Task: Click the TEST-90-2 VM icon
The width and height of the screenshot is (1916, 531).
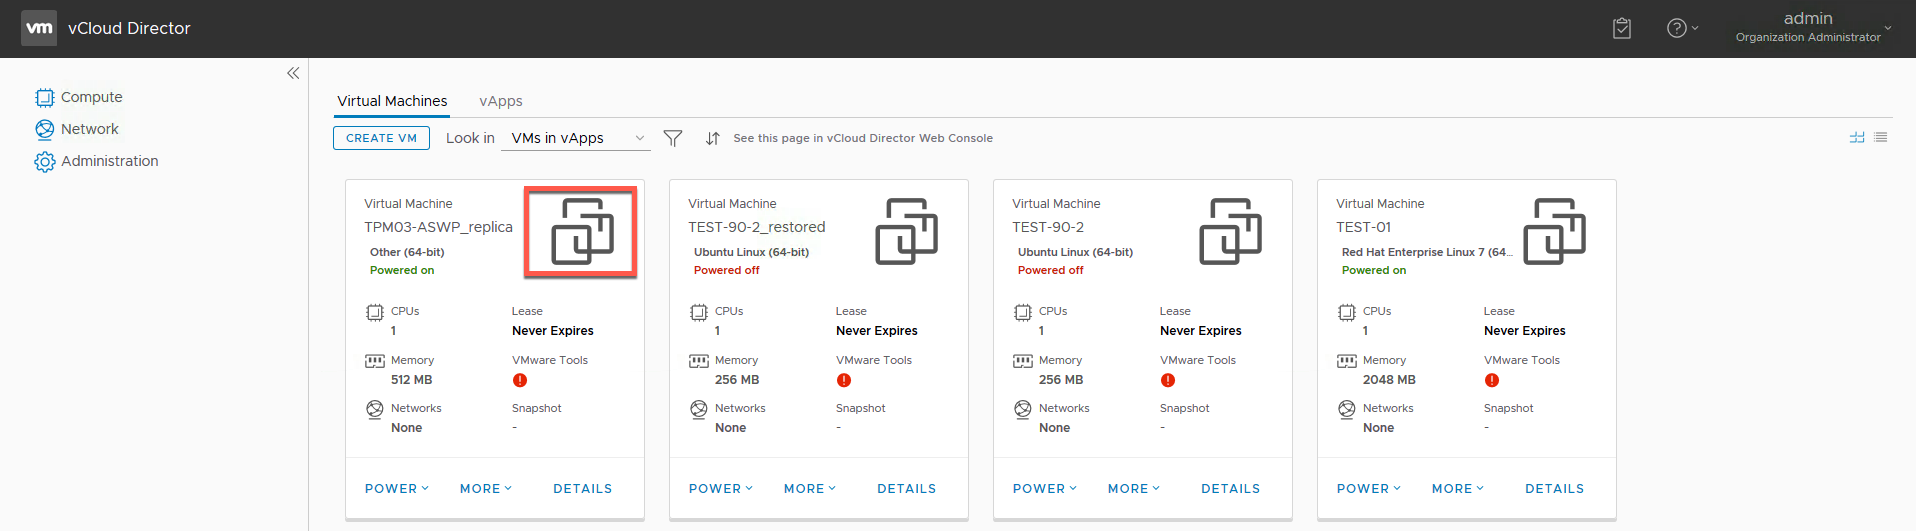Action: tap(1230, 231)
